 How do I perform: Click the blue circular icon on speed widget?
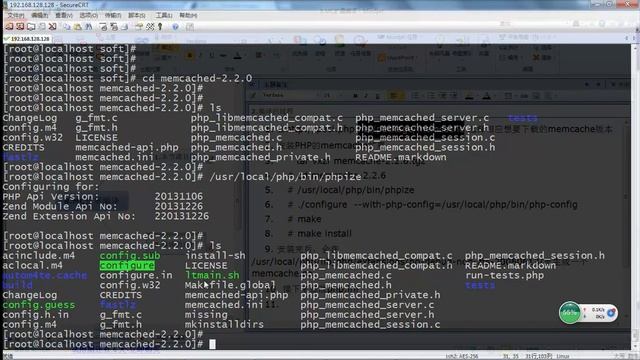pos(611,313)
